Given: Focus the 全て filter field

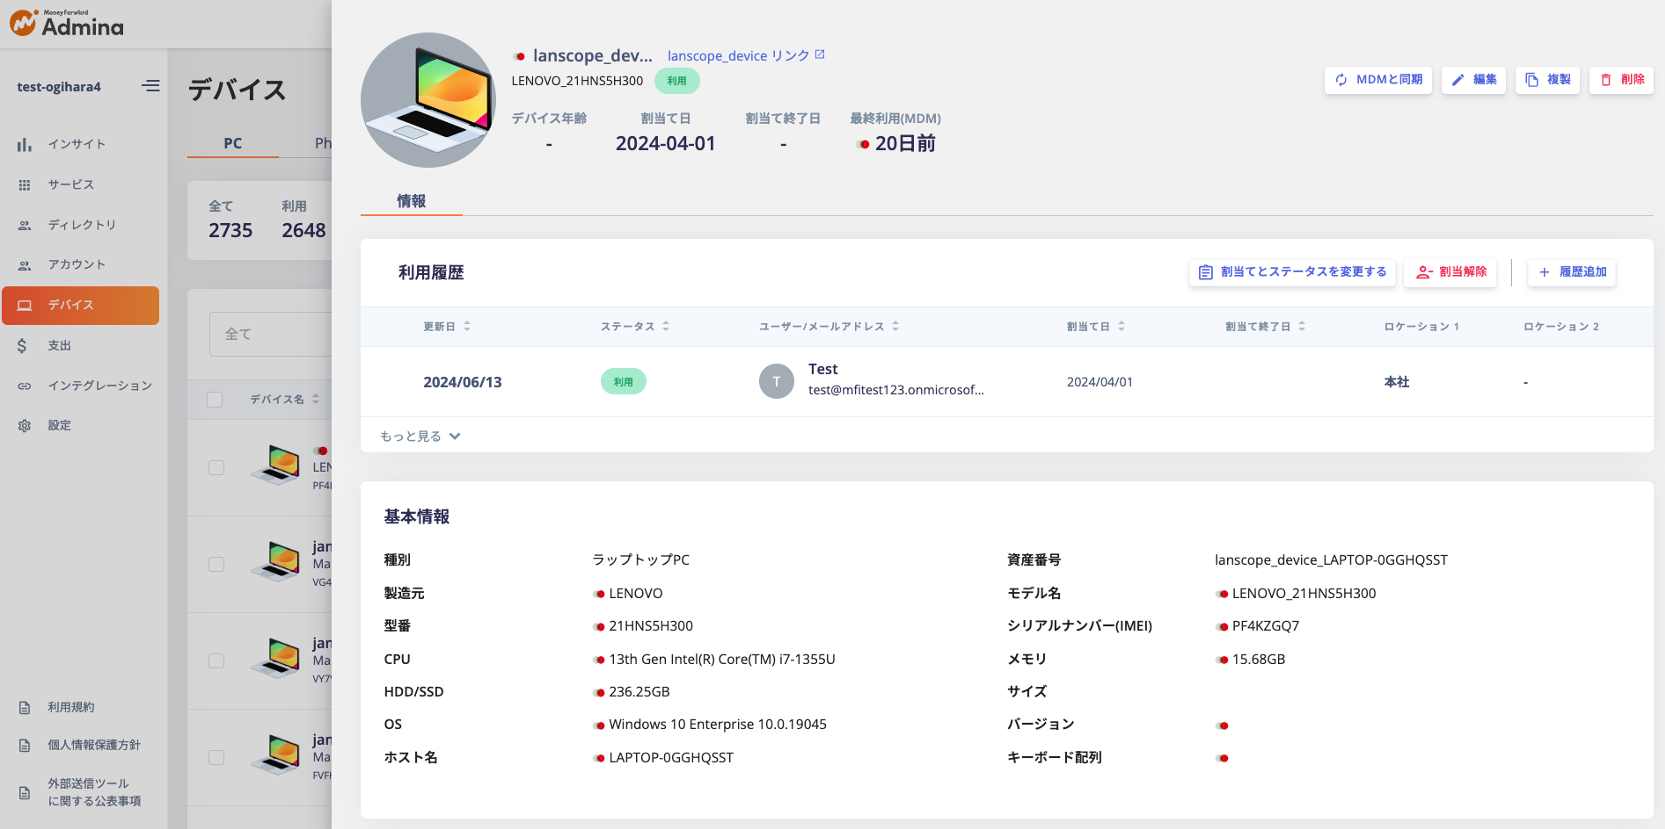Looking at the screenshot, I should tap(270, 334).
